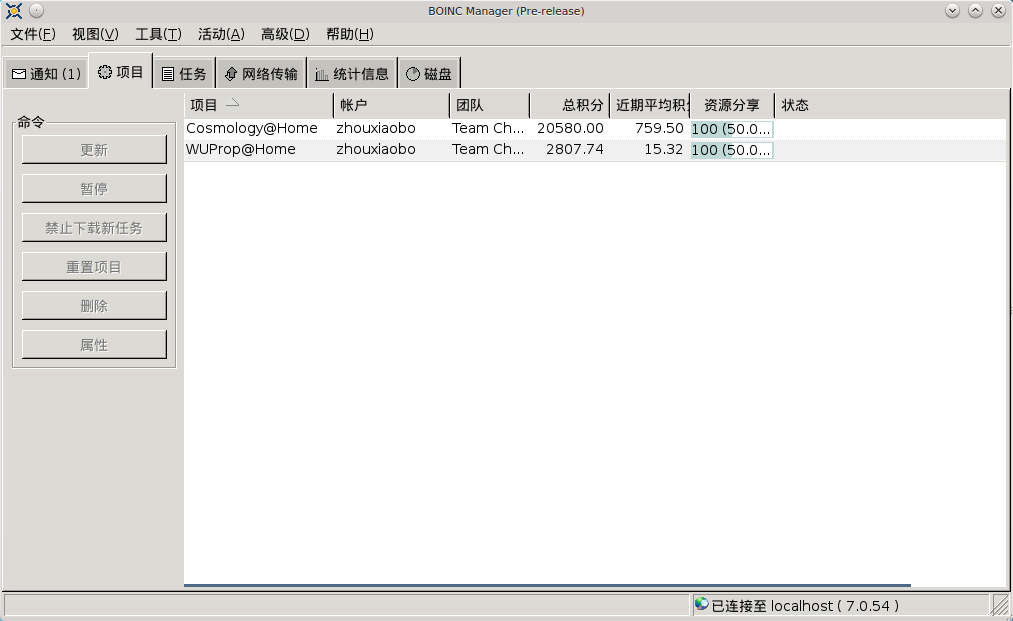The image size is (1013, 621).
Task: Open the 视图(V) menu
Action: coord(96,34)
